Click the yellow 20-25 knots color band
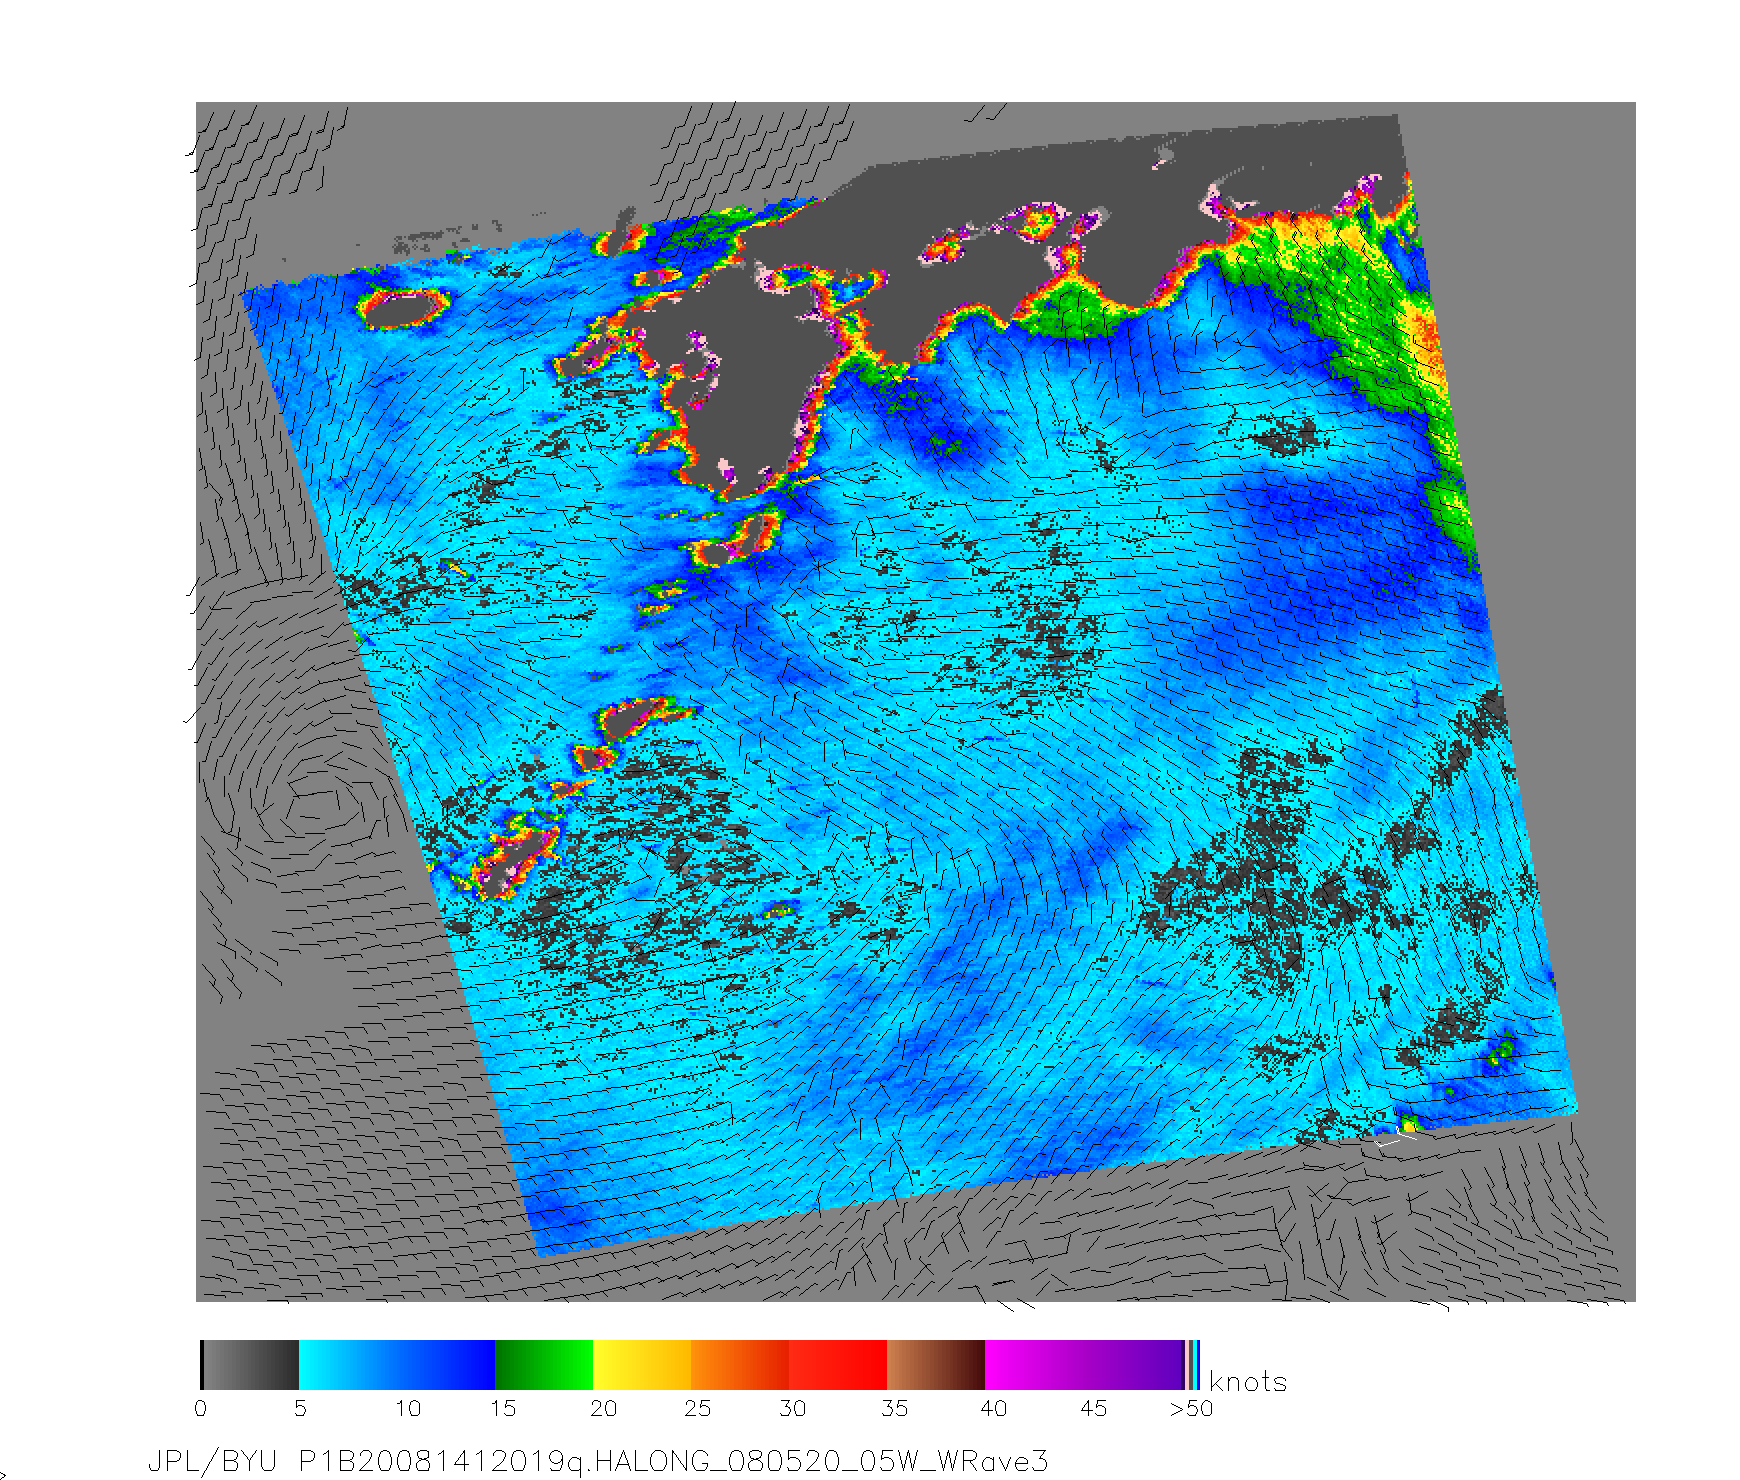1740x1480 pixels. pos(642,1365)
